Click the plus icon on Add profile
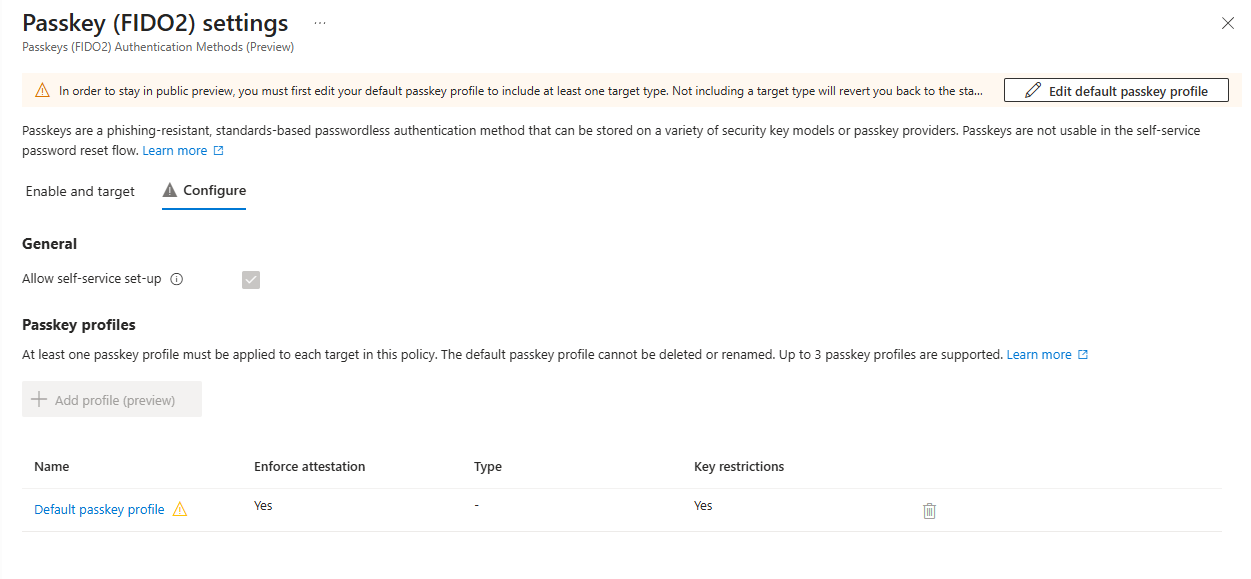 coord(39,397)
